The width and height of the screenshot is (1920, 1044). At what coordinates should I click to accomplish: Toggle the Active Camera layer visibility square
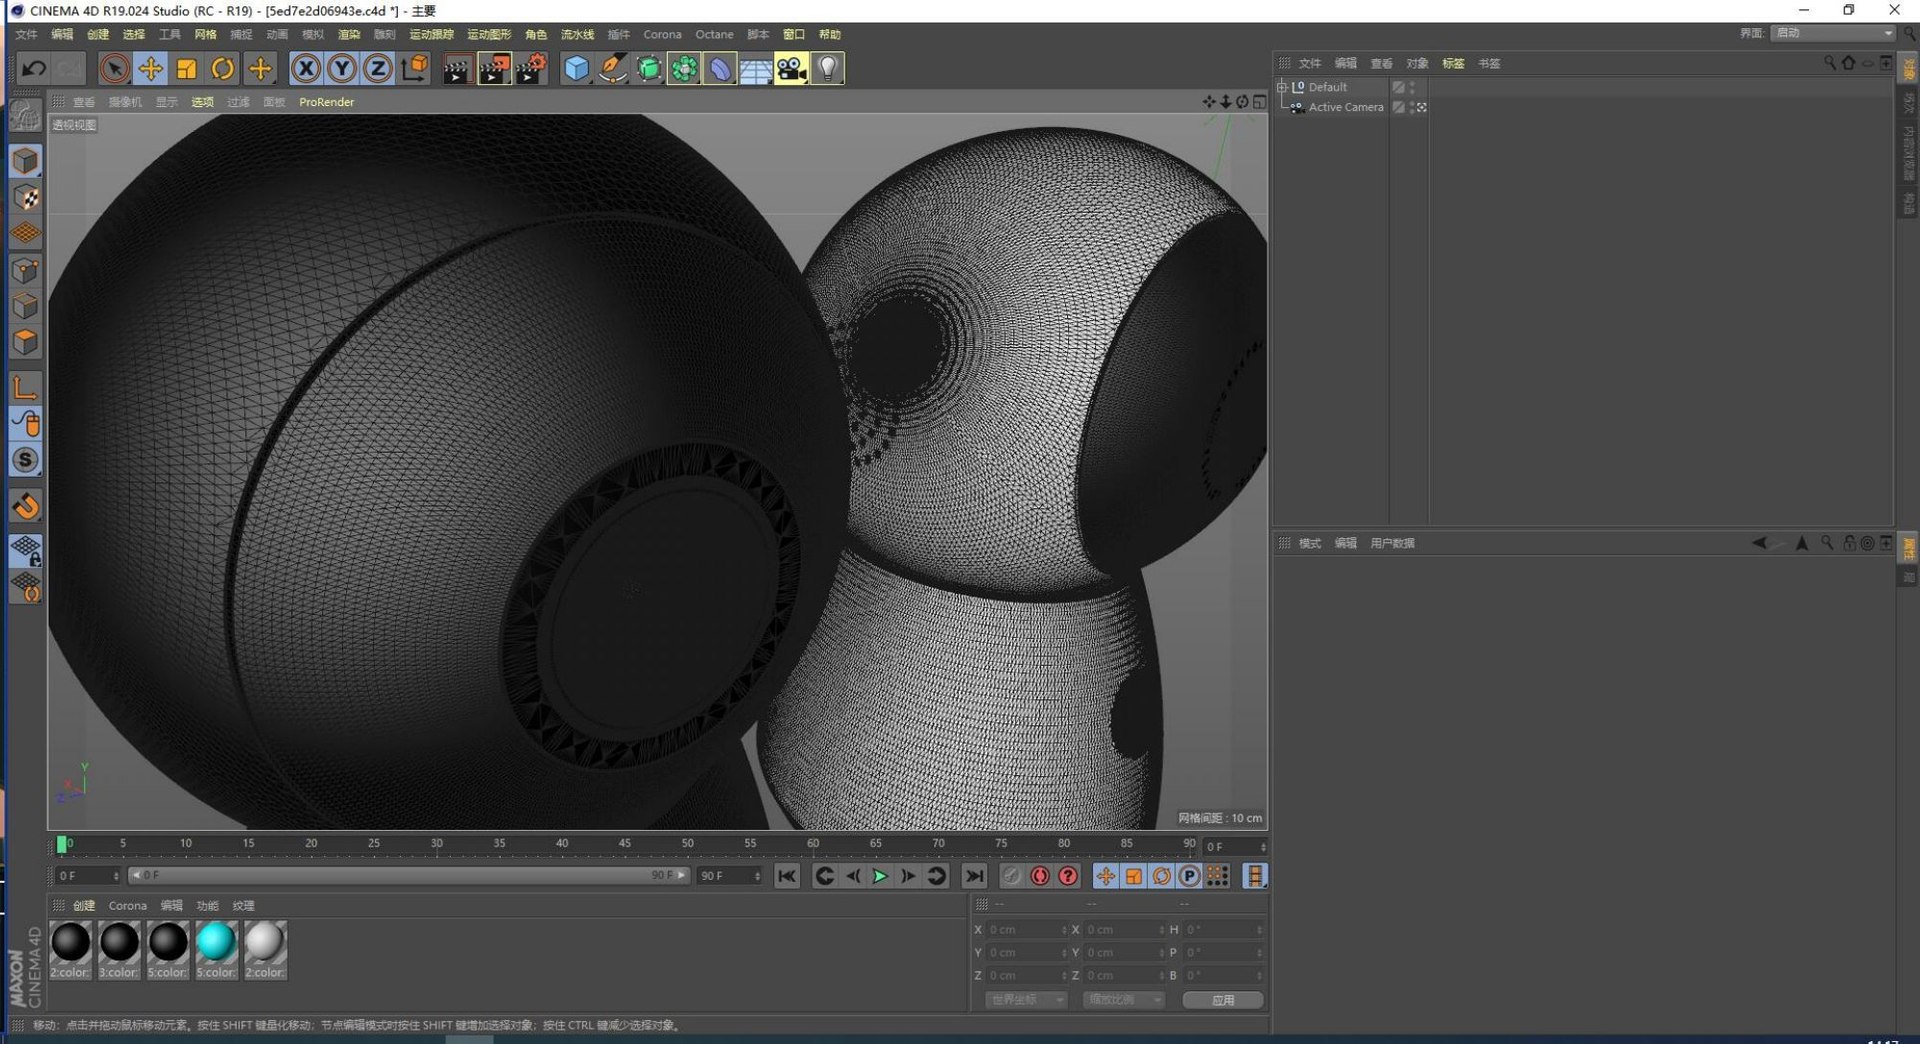(x=1399, y=107)
